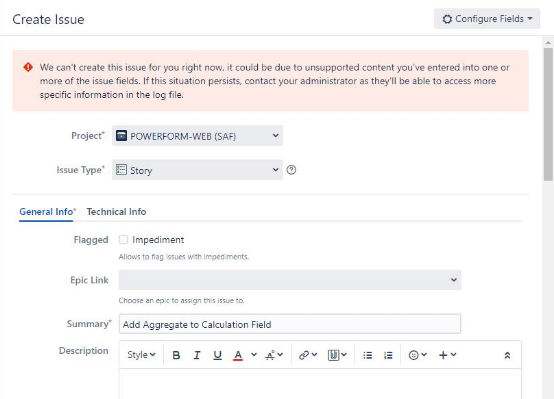Screen dimensions: 554x399
Task: Insert a bulleted list in Description
Action: click(x=367, y=355)
